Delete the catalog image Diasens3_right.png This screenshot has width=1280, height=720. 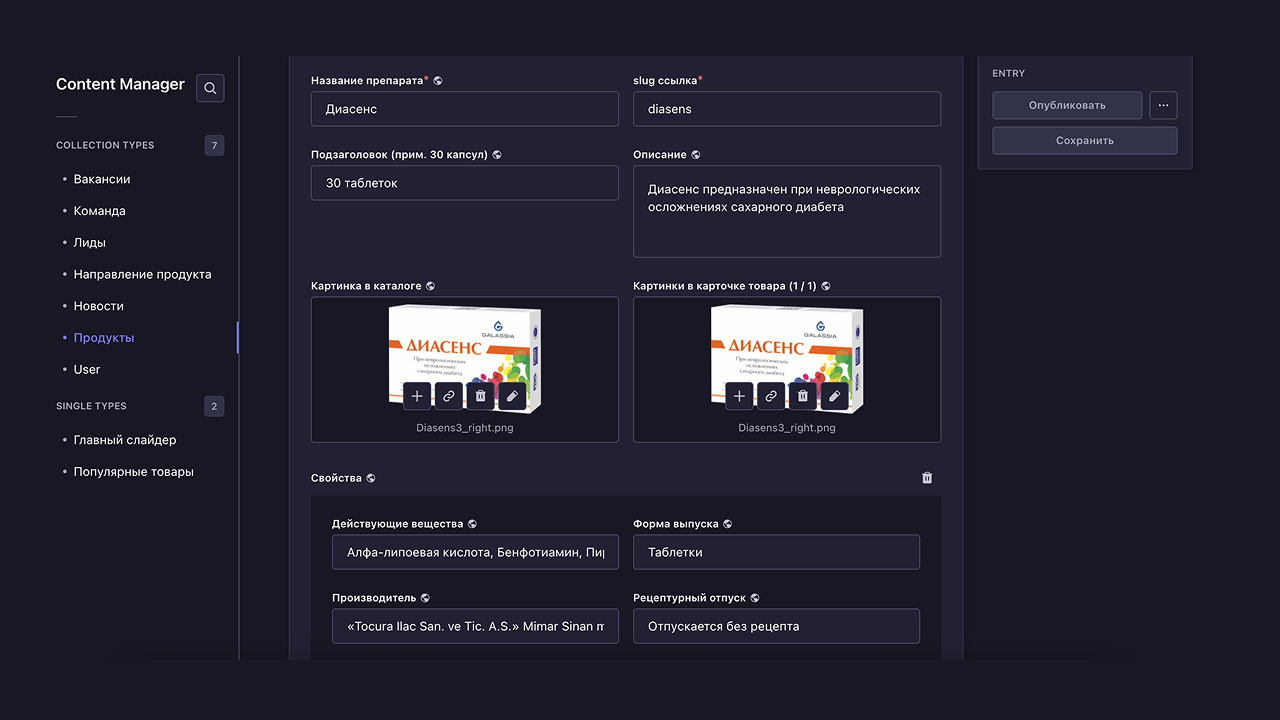pos(481,397)
